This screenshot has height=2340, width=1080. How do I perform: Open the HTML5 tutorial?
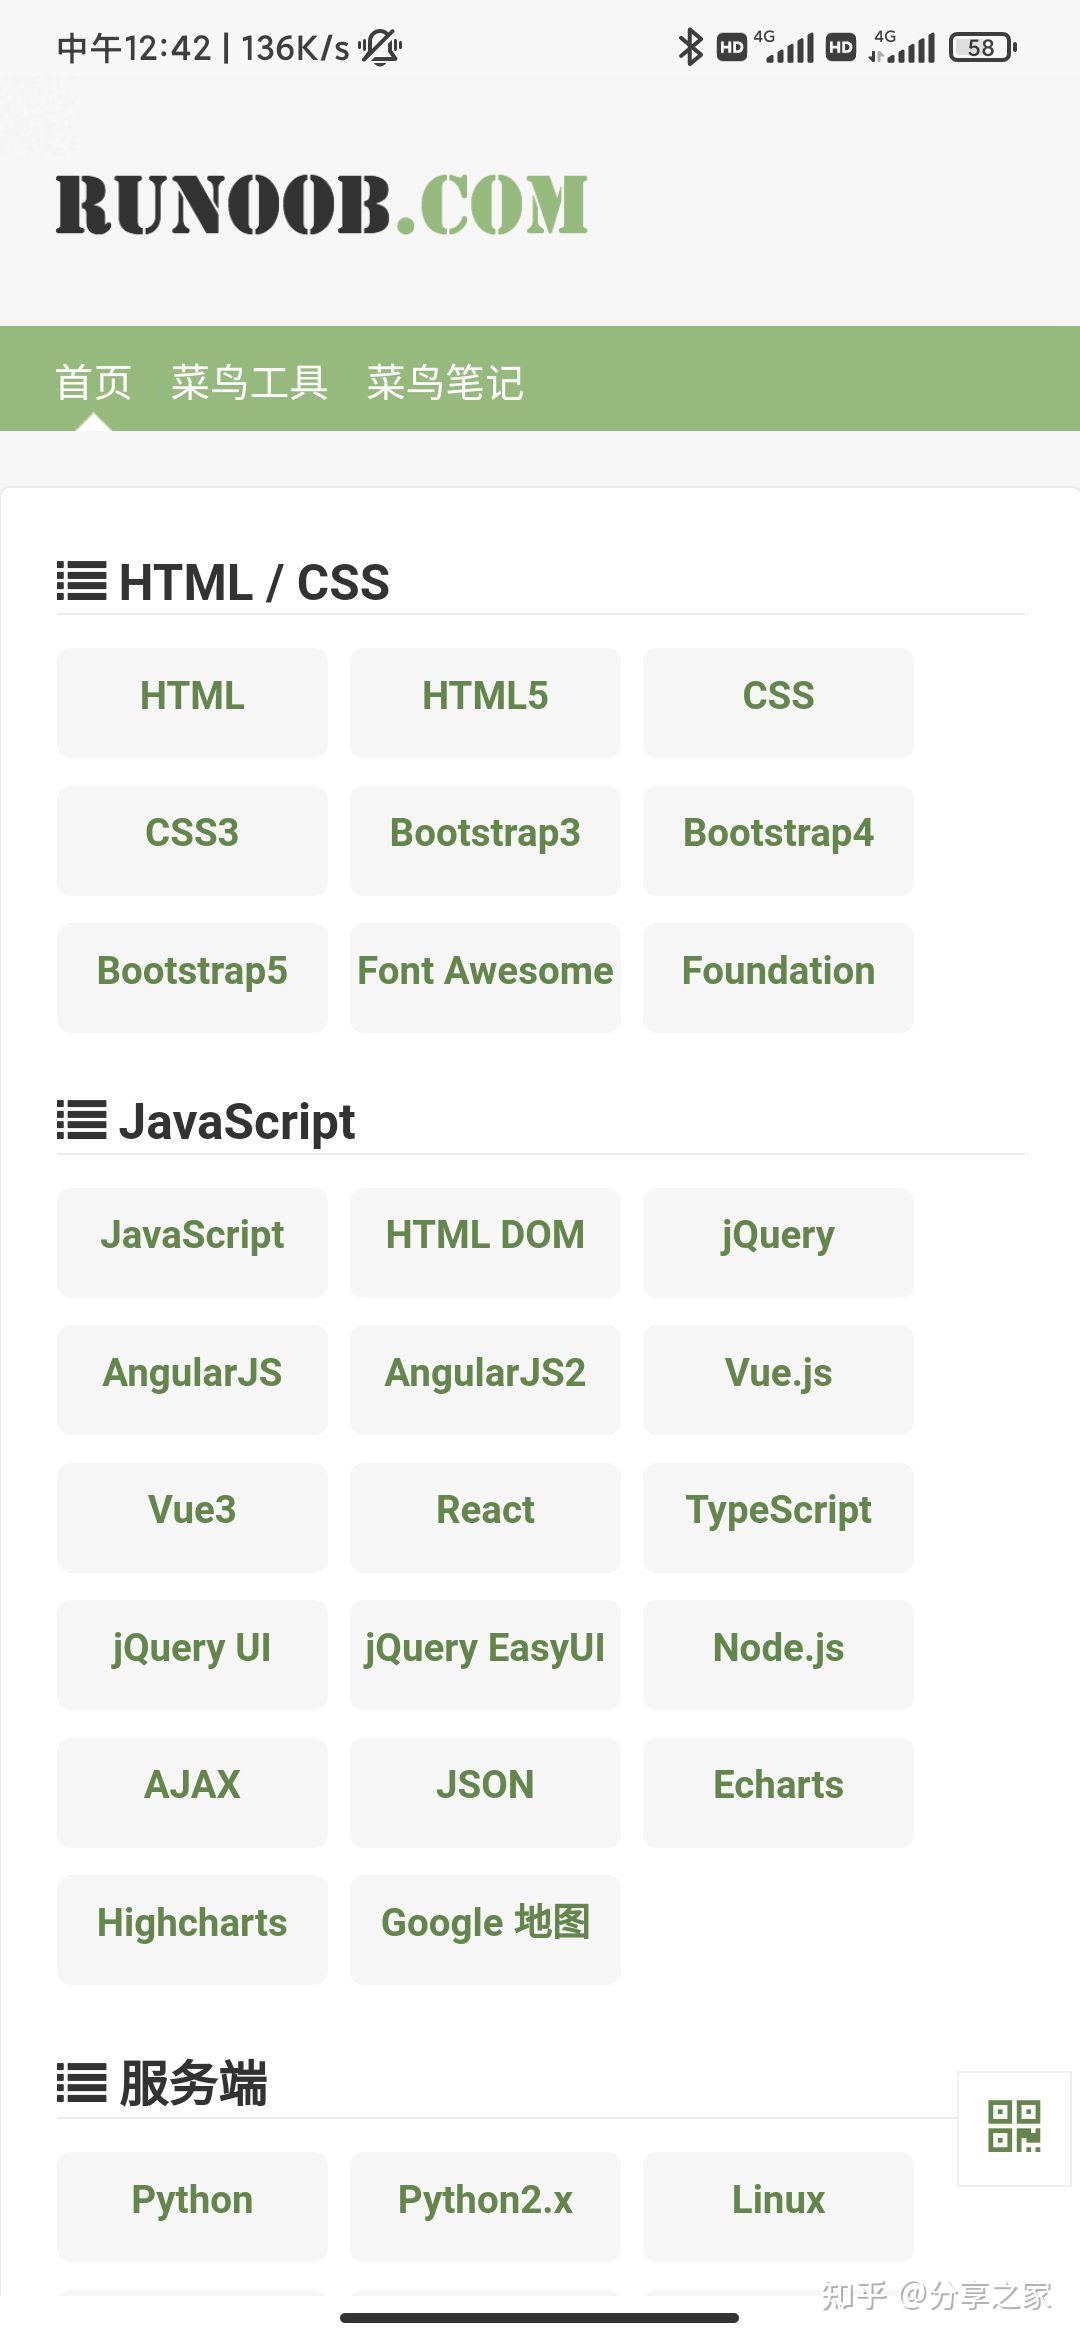coord(485,696)
